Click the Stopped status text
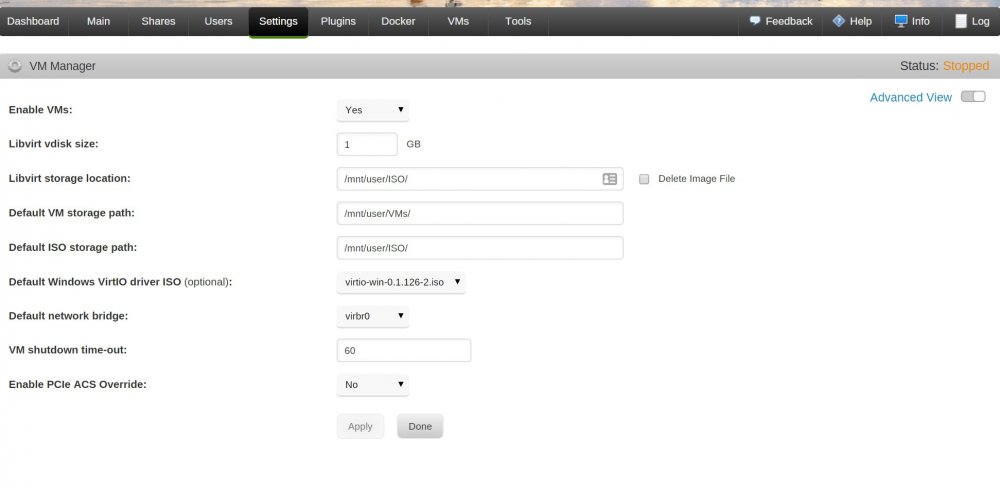 pyautogui.click(x=966, y=66)
